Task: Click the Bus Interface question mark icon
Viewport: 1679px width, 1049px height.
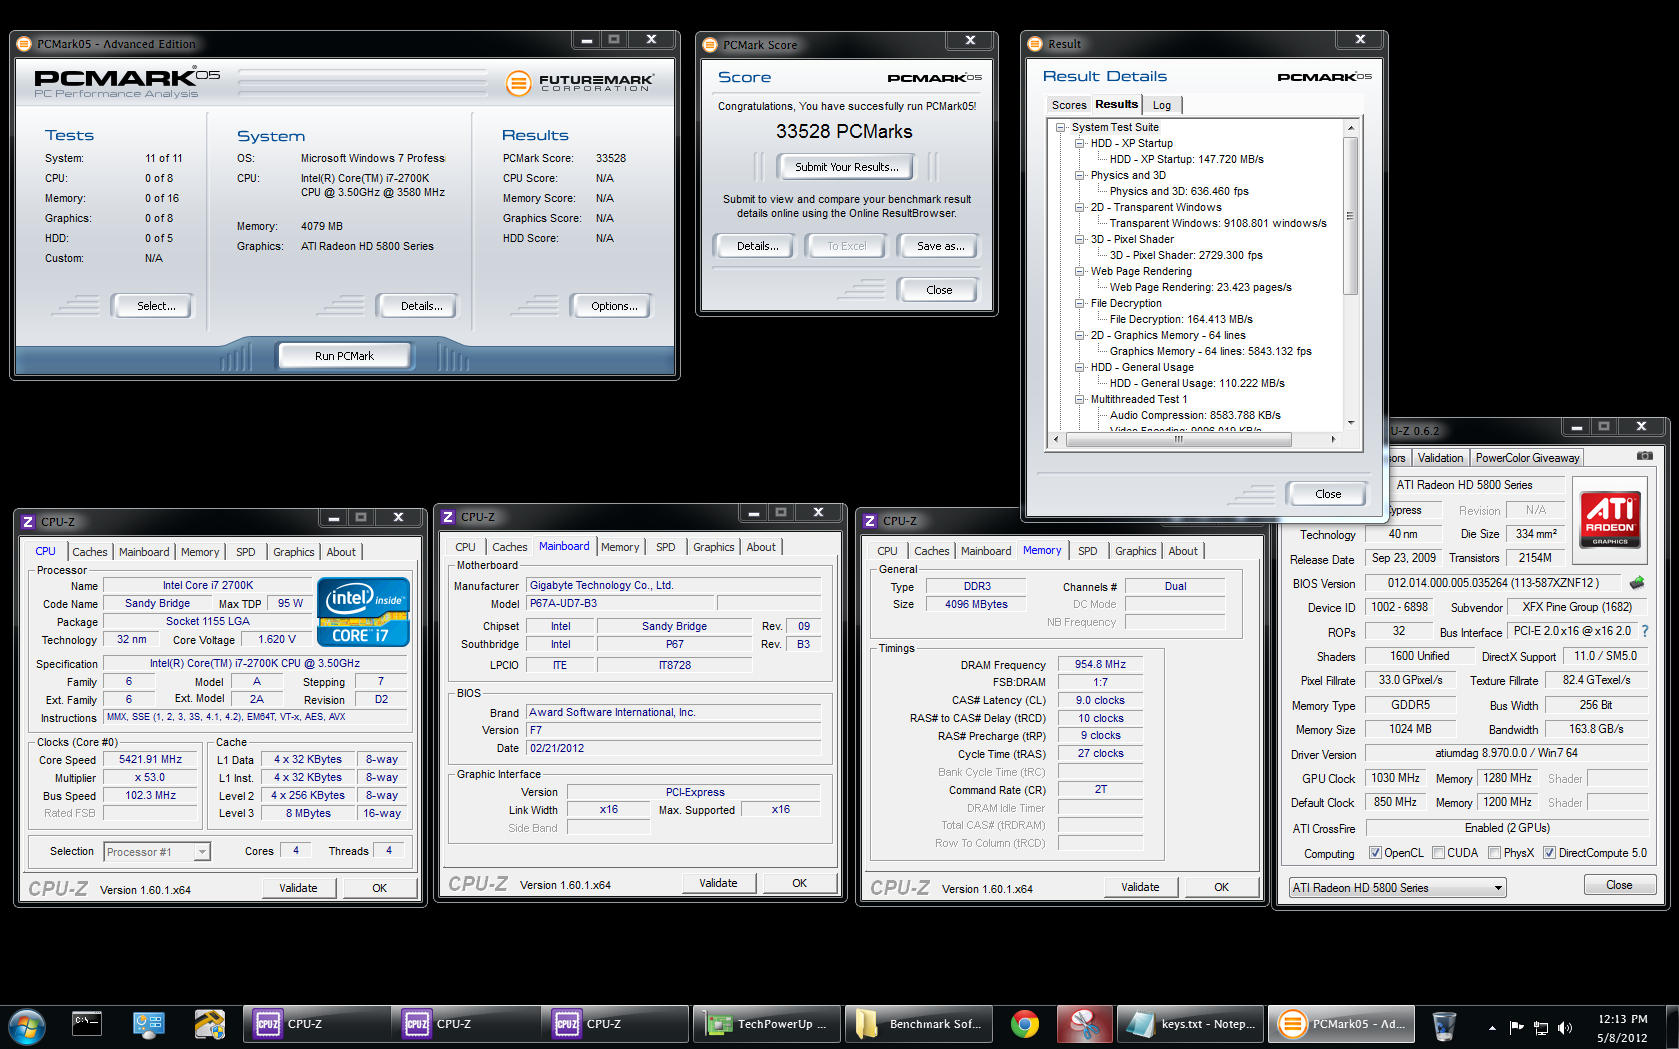Action: click(1645, 631)
